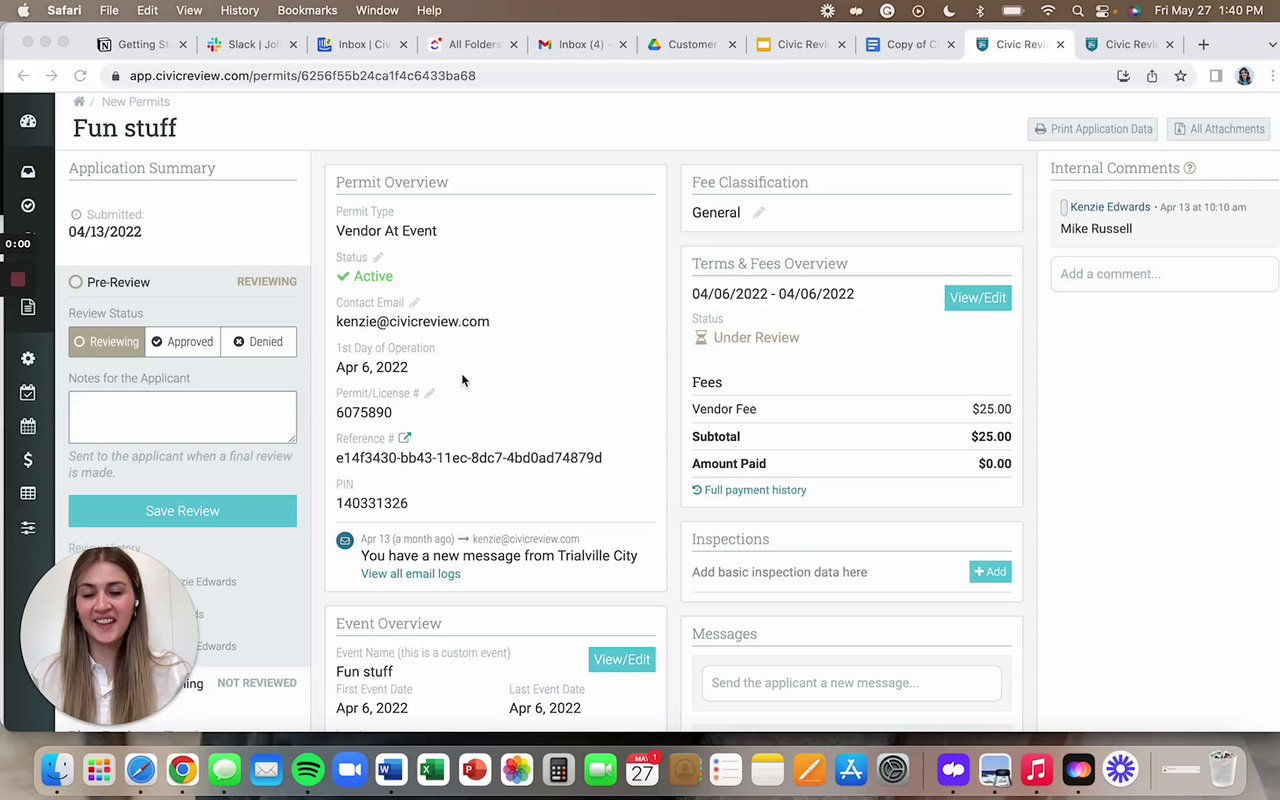Edit Status with the pencil icon
Viewport: 1280px width, 800px height.
(x=378, y=258)
